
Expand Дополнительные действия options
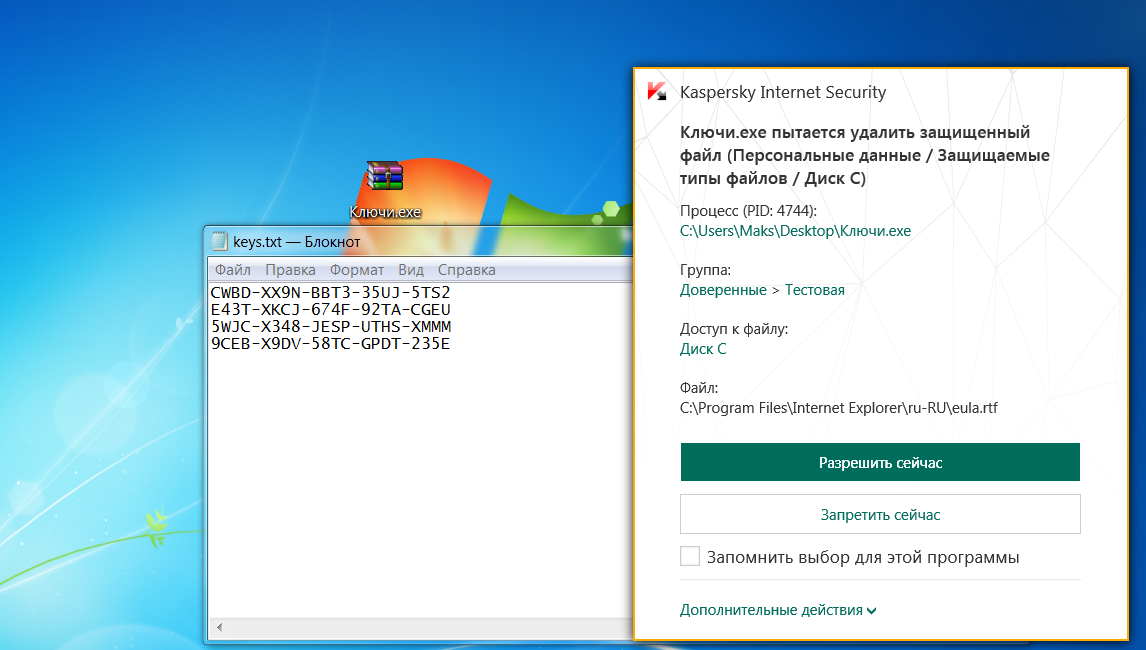[778, 610]
